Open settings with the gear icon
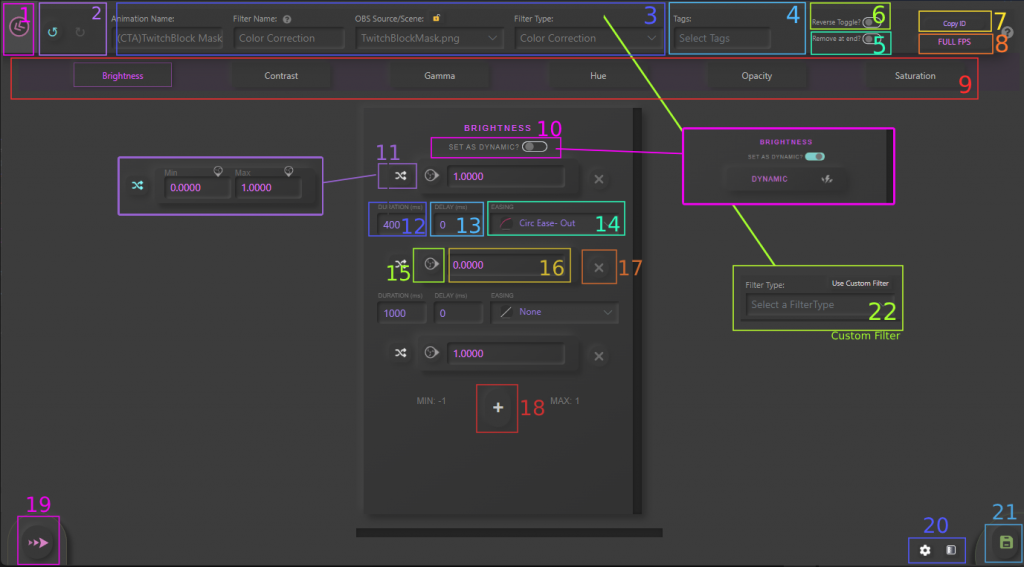This screenshot has width=1024, height=567. click(x=925, y=550)
